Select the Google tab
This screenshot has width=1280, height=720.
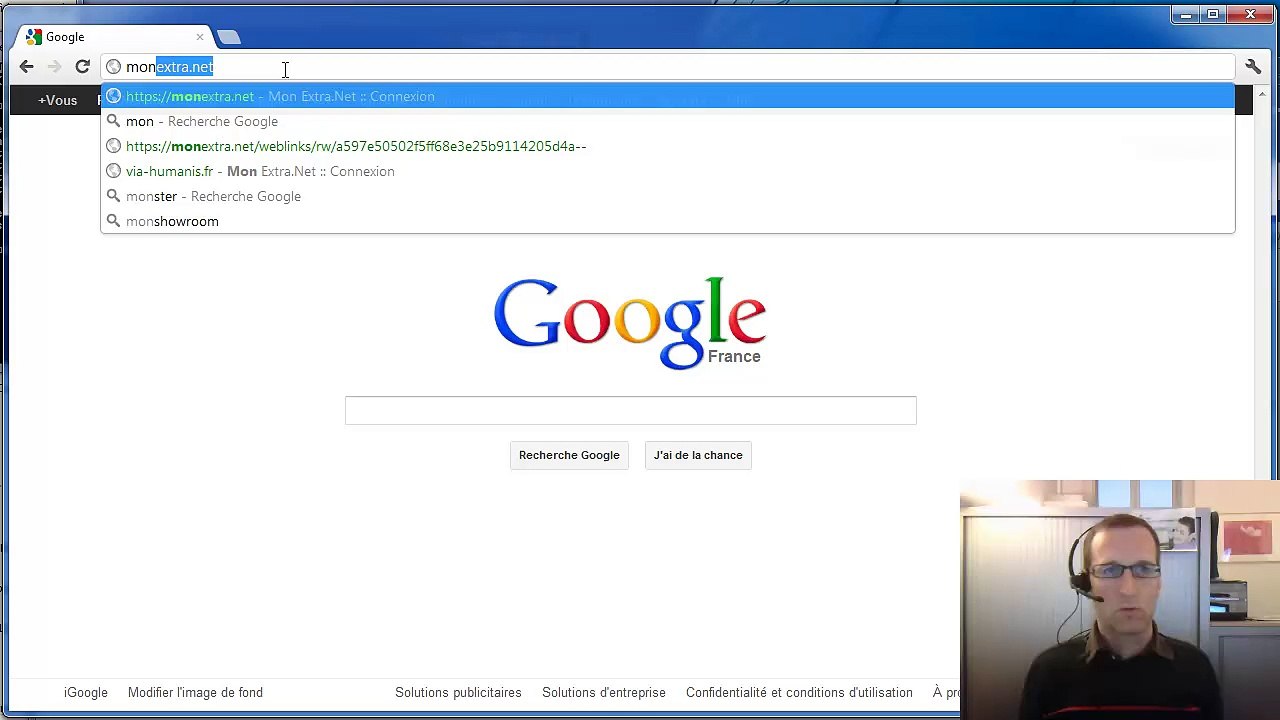point(112,37)
